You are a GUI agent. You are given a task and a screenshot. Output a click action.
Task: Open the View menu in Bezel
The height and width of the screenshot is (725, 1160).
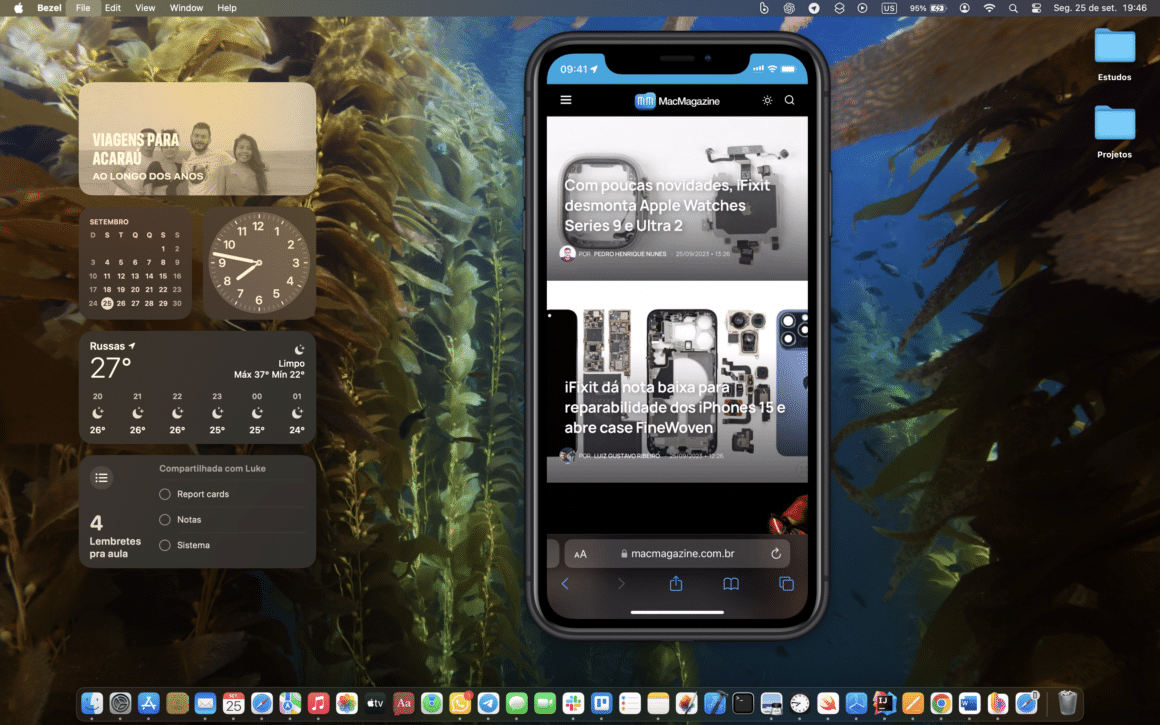145,8
